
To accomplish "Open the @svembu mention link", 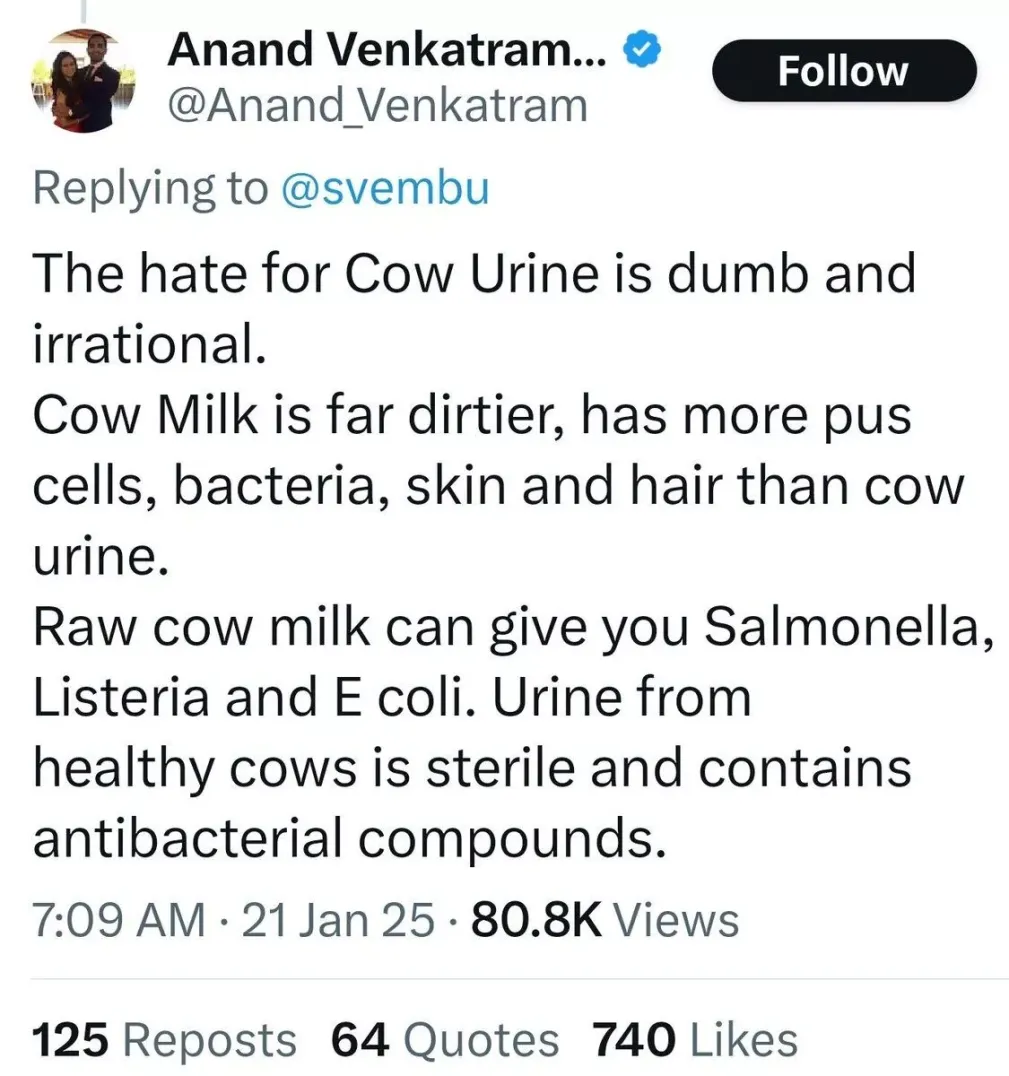I will (386, 187).
